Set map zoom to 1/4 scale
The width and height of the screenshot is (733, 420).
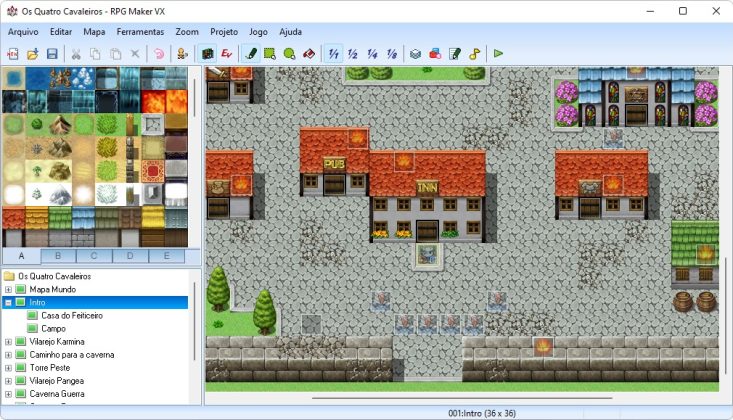click(373, 54)
